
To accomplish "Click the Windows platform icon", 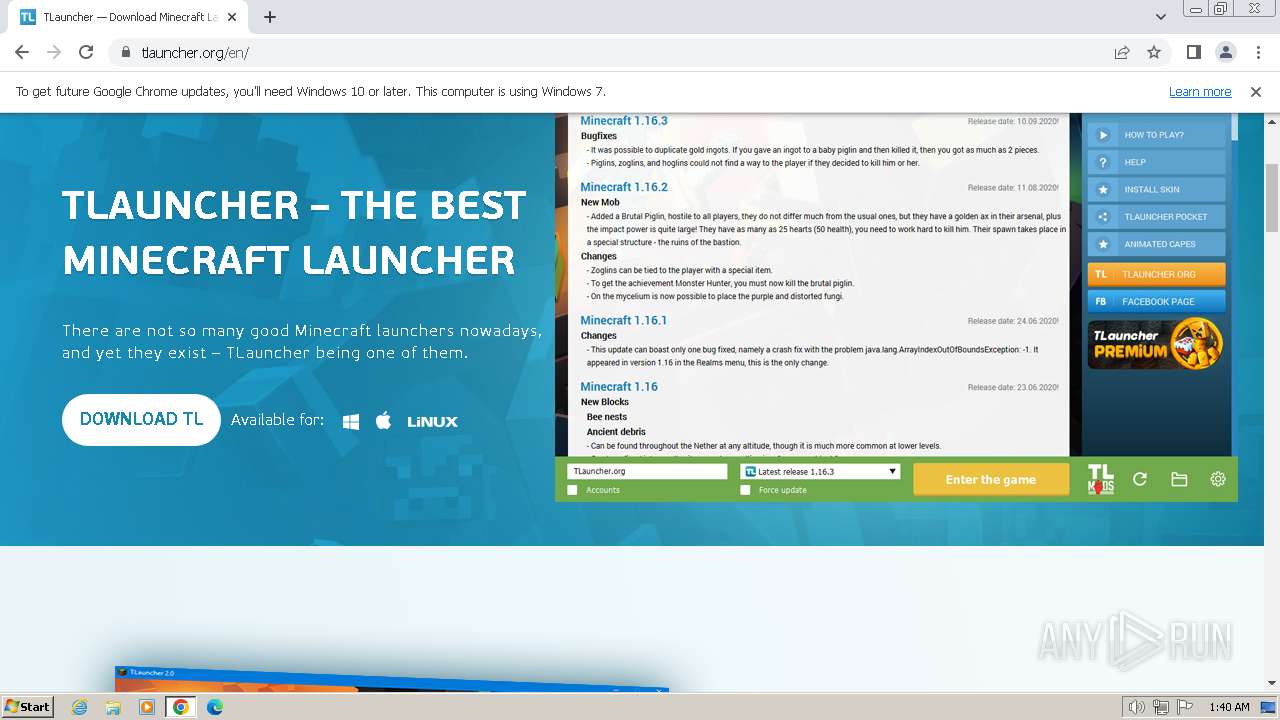I will [x=351, y=421].
